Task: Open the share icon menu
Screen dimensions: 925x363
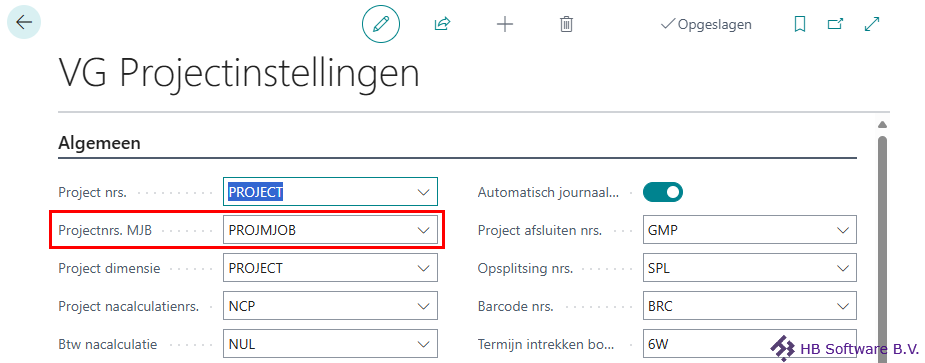Action: tap(442, 24)
